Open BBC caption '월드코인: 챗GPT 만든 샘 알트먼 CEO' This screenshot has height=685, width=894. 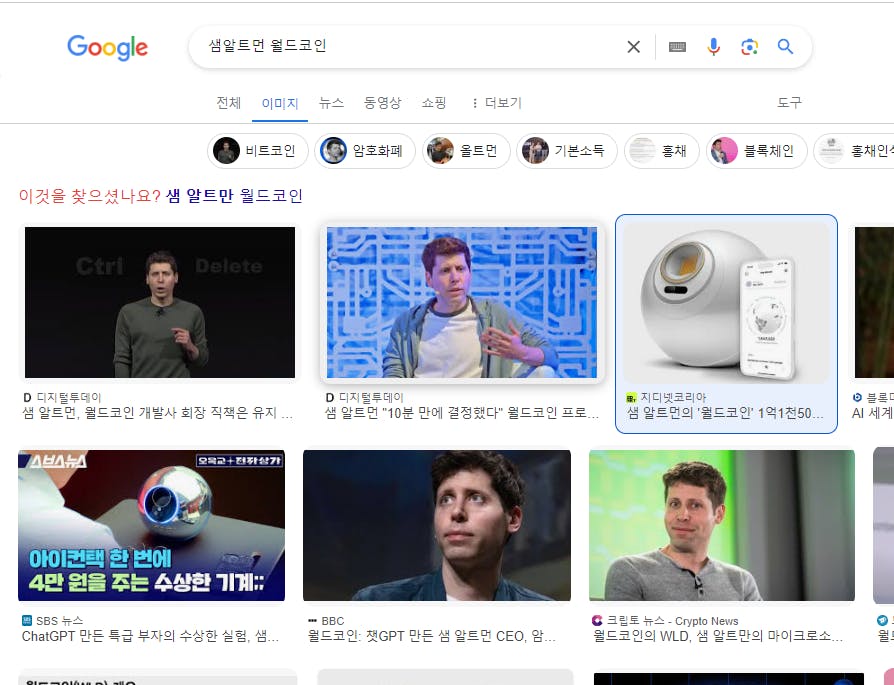(x=432, y=636)
